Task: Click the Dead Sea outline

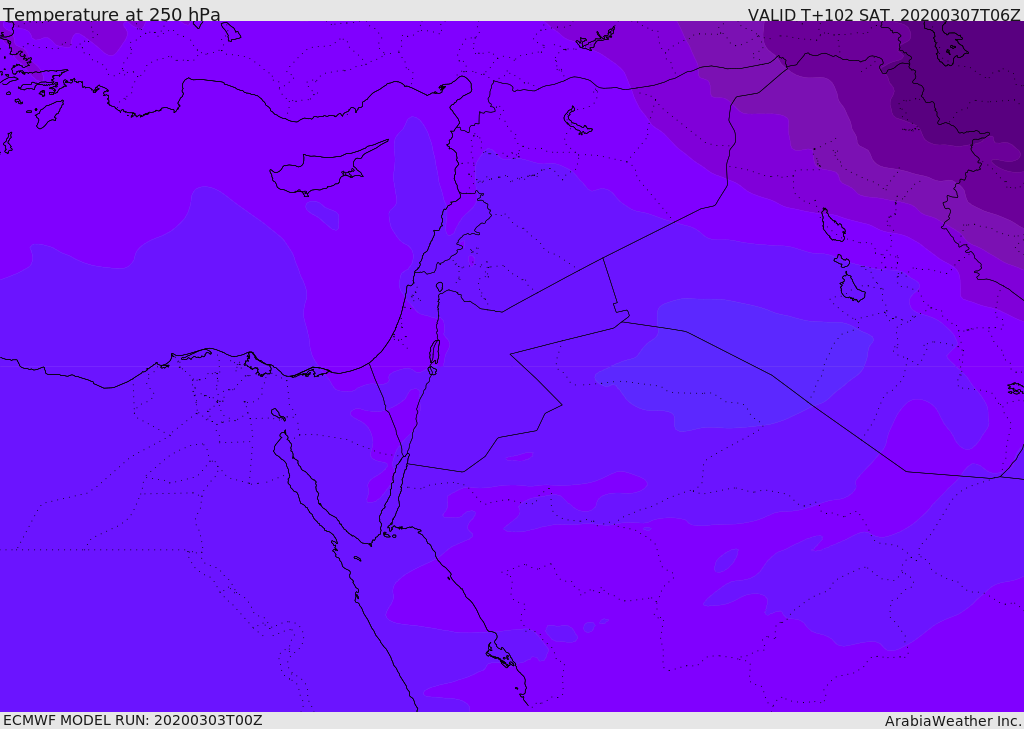Action: (434, 352)
